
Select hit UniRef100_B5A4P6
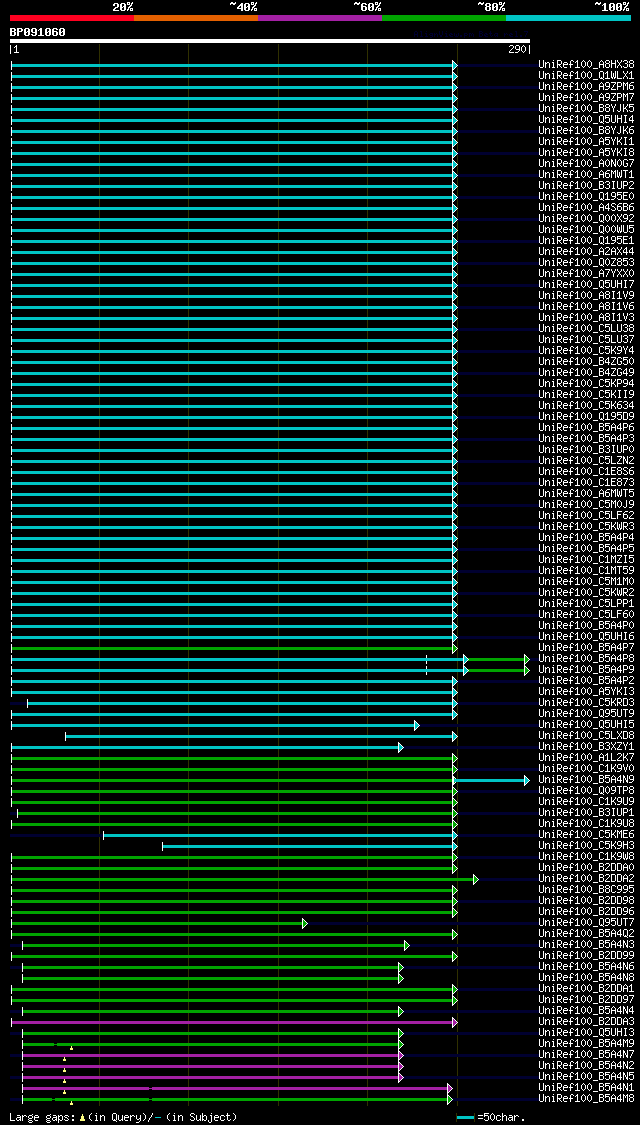point(586,428)
